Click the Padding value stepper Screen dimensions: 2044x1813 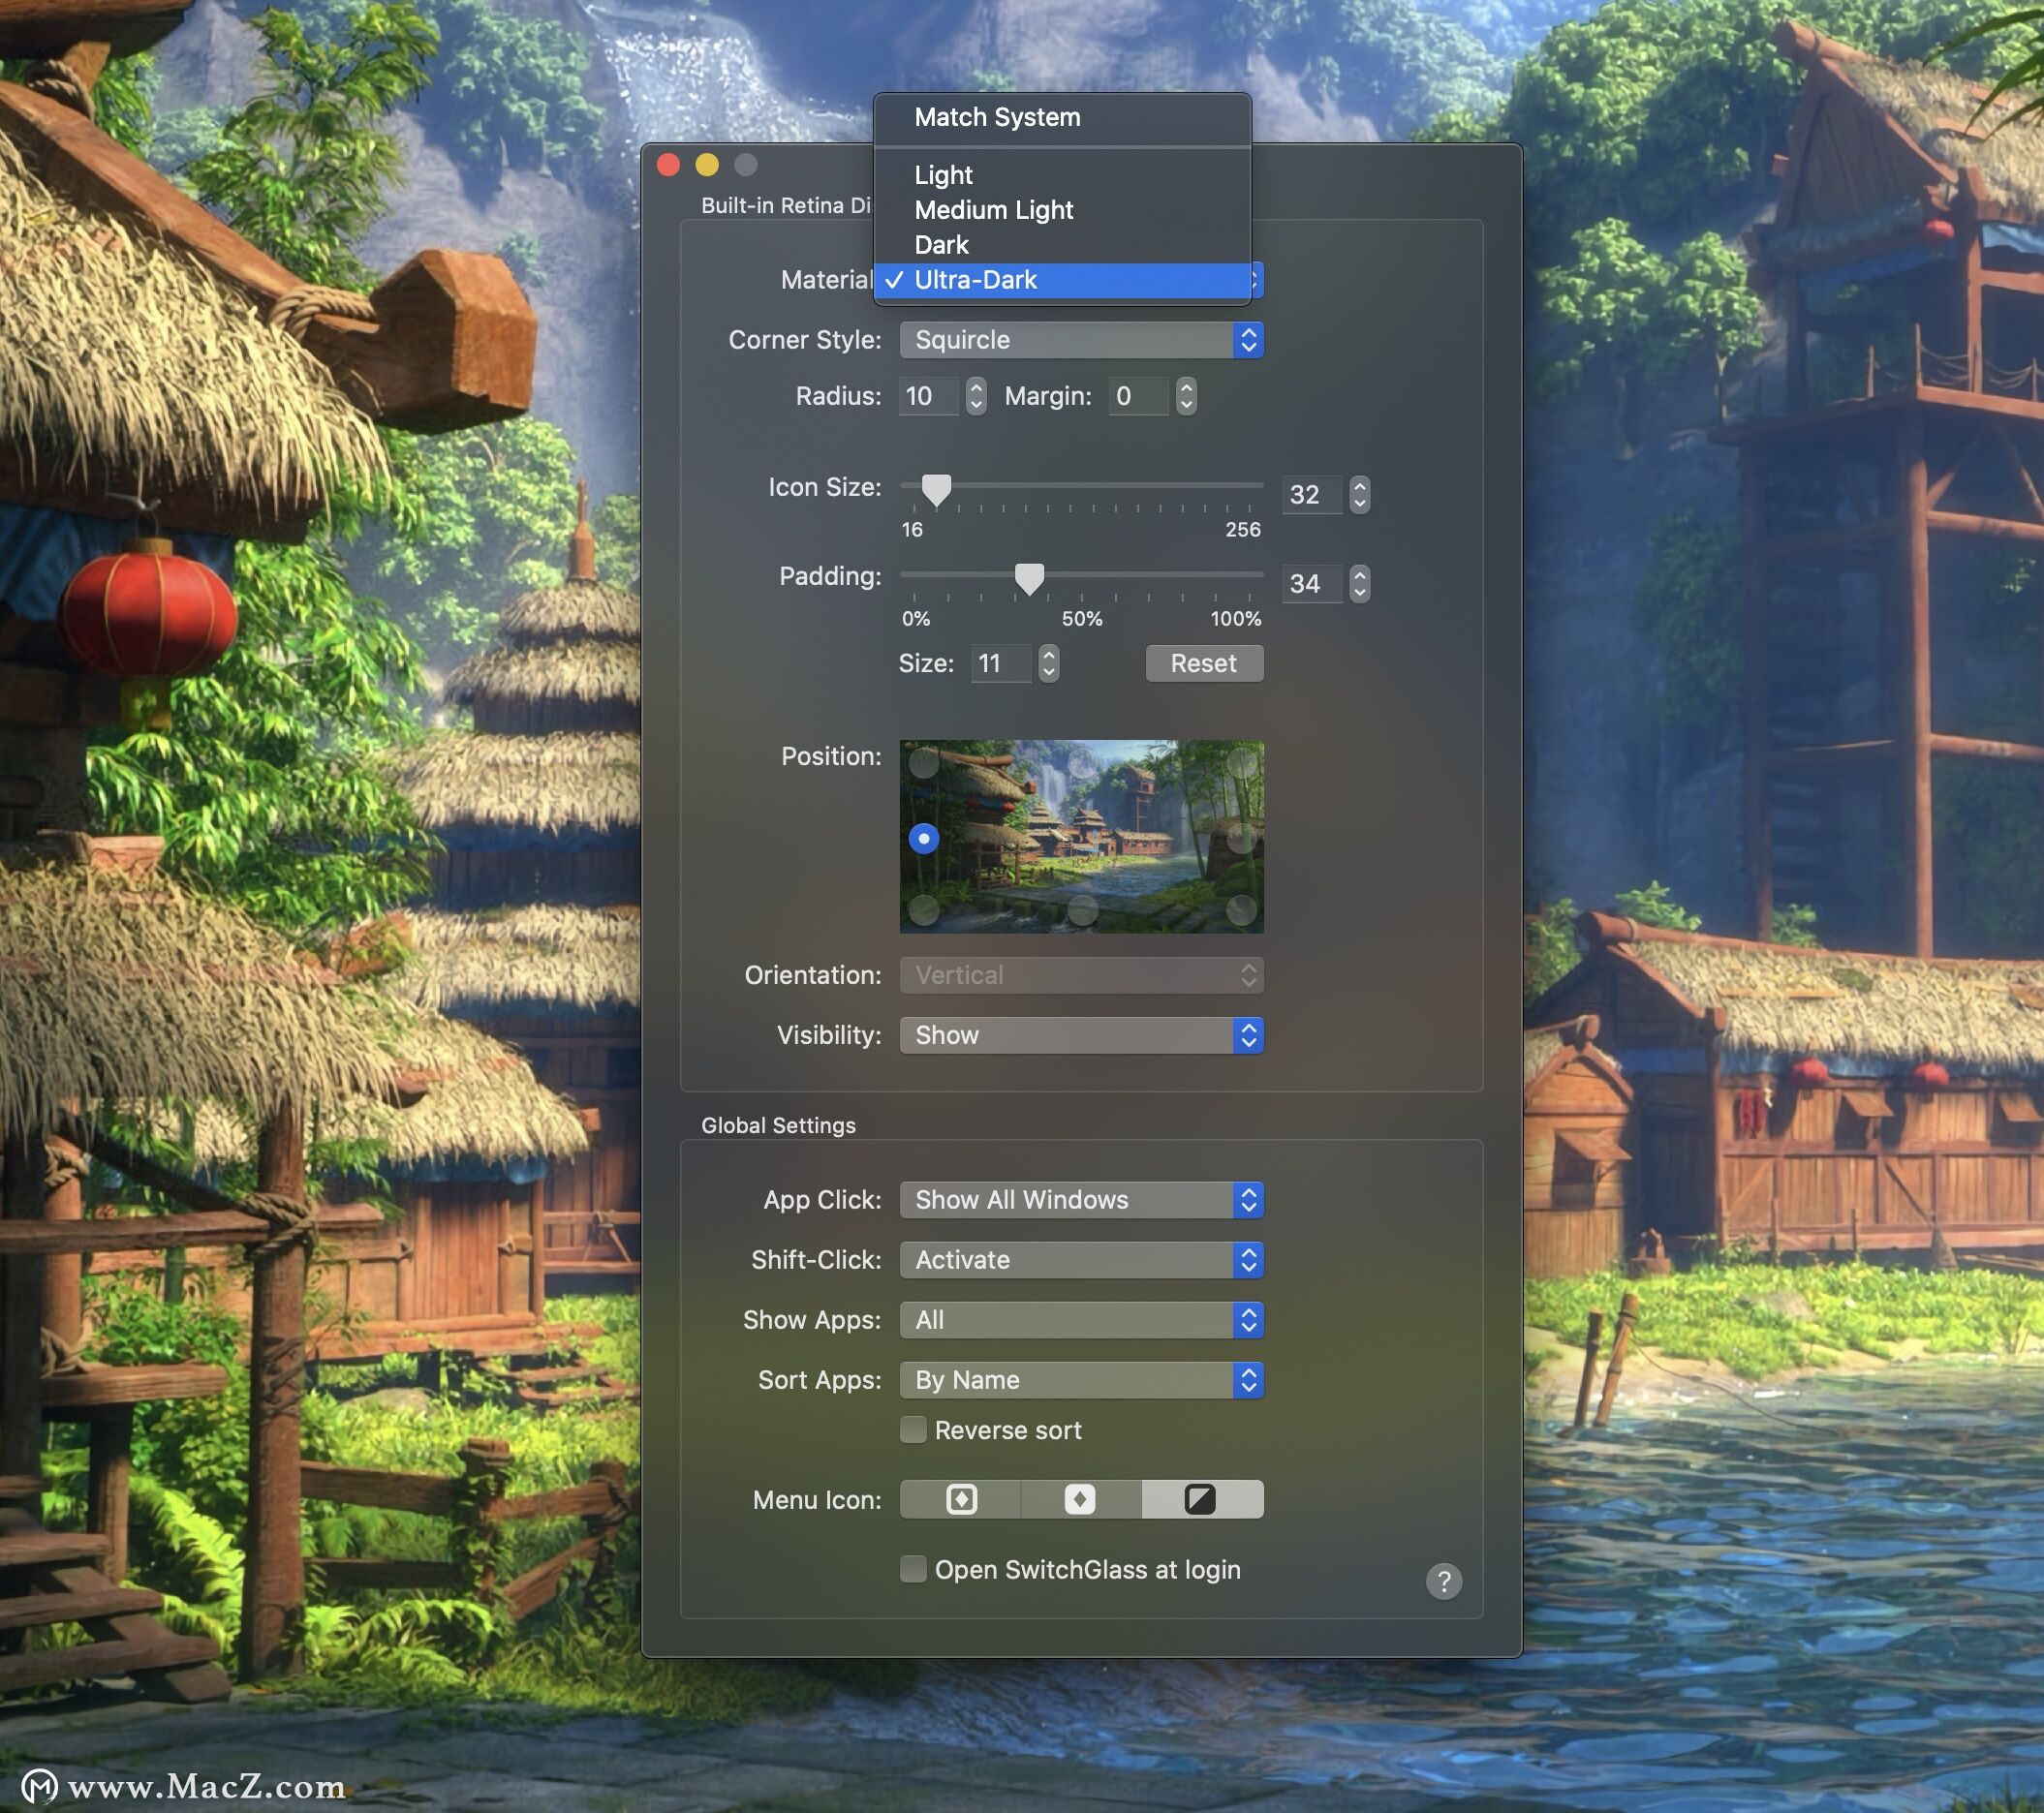coord(1359,583)
